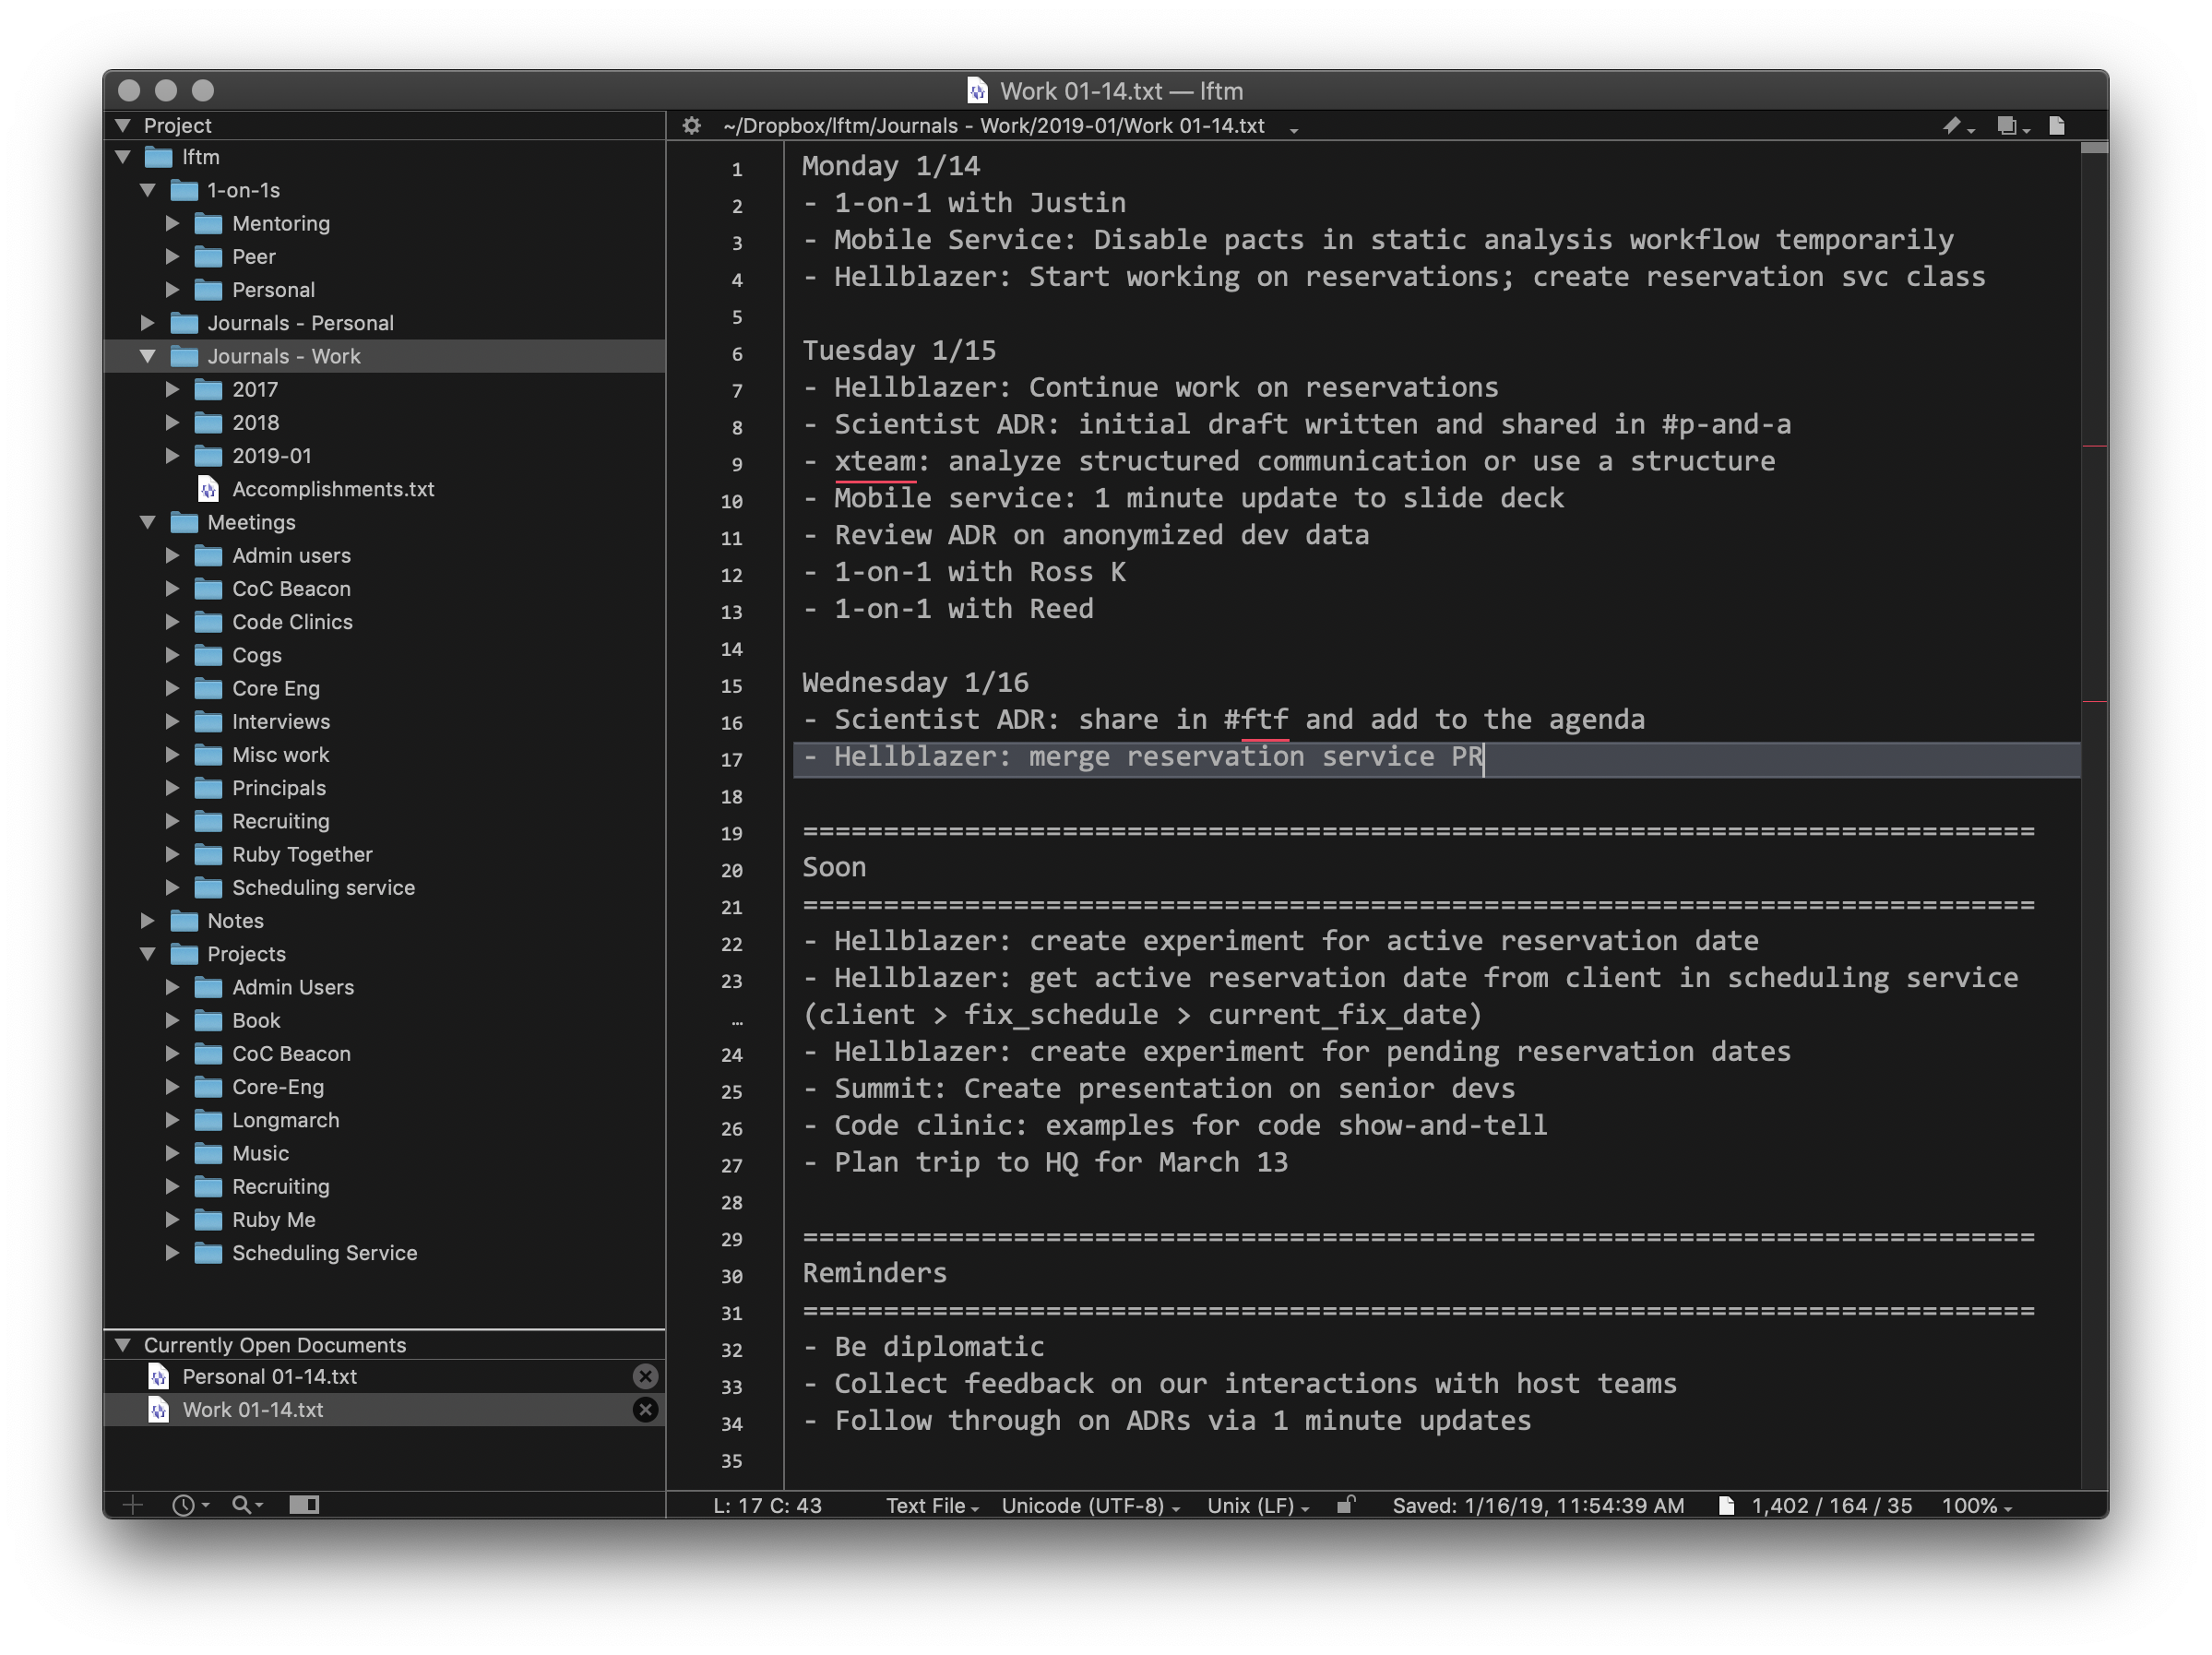
Task: Click the plus icon in sidebar footer
Action: 133,1505
